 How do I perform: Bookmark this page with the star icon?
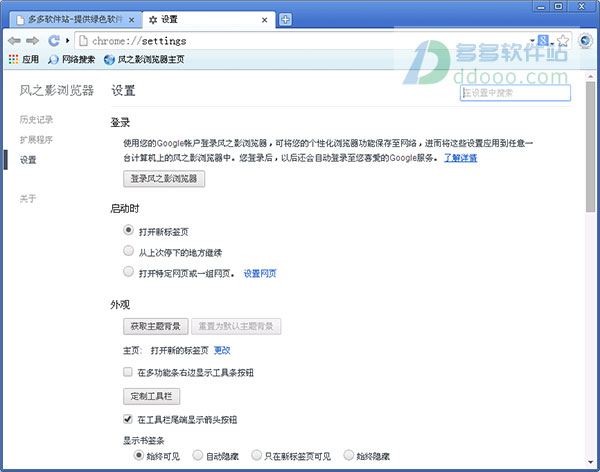(x=563, y=41)
